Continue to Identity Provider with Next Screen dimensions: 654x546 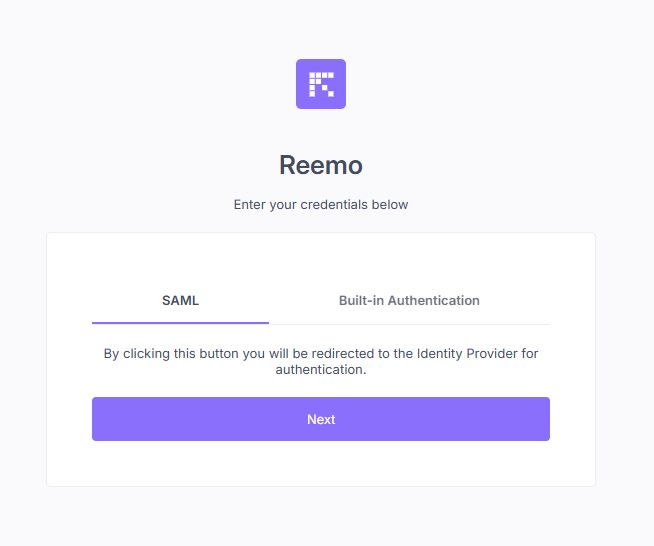tap(321, 419)
